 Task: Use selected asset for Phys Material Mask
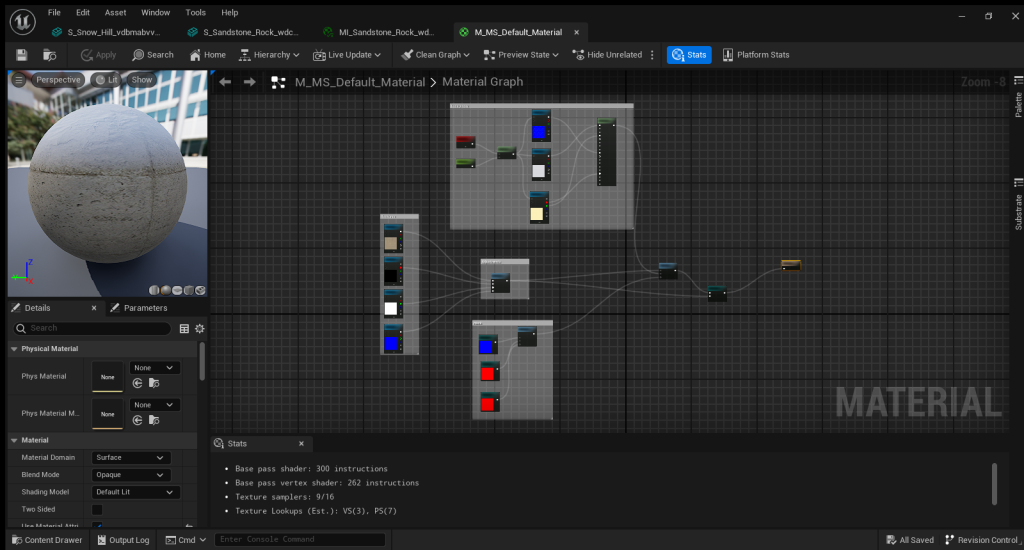pos(138,421)
